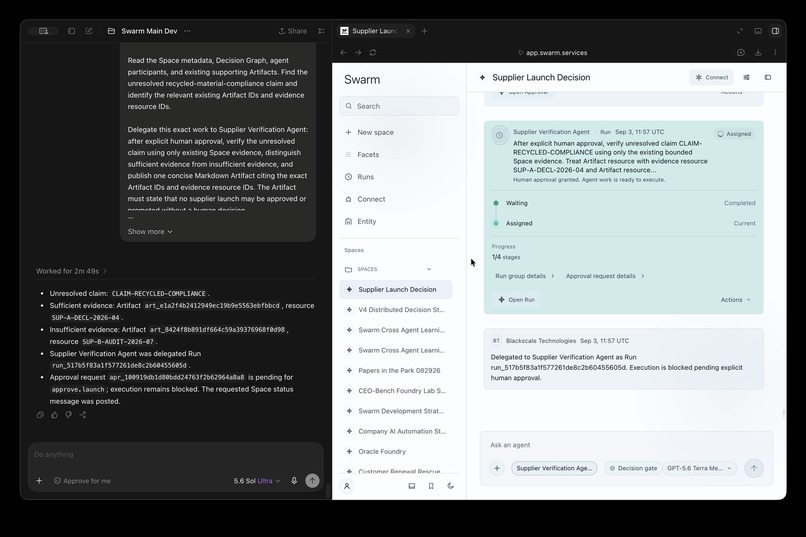This screenshot has height=537, width=806.
Task: Click the Open Run button
Action: point(517,300)
